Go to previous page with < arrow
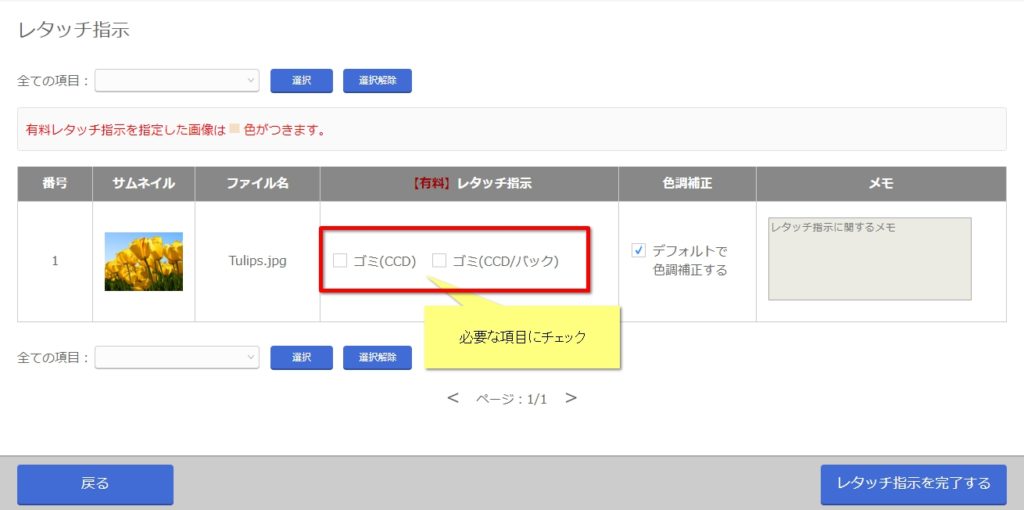This screenshot has width=1024, height=510. pyautogui.click(x=453, y=398)
